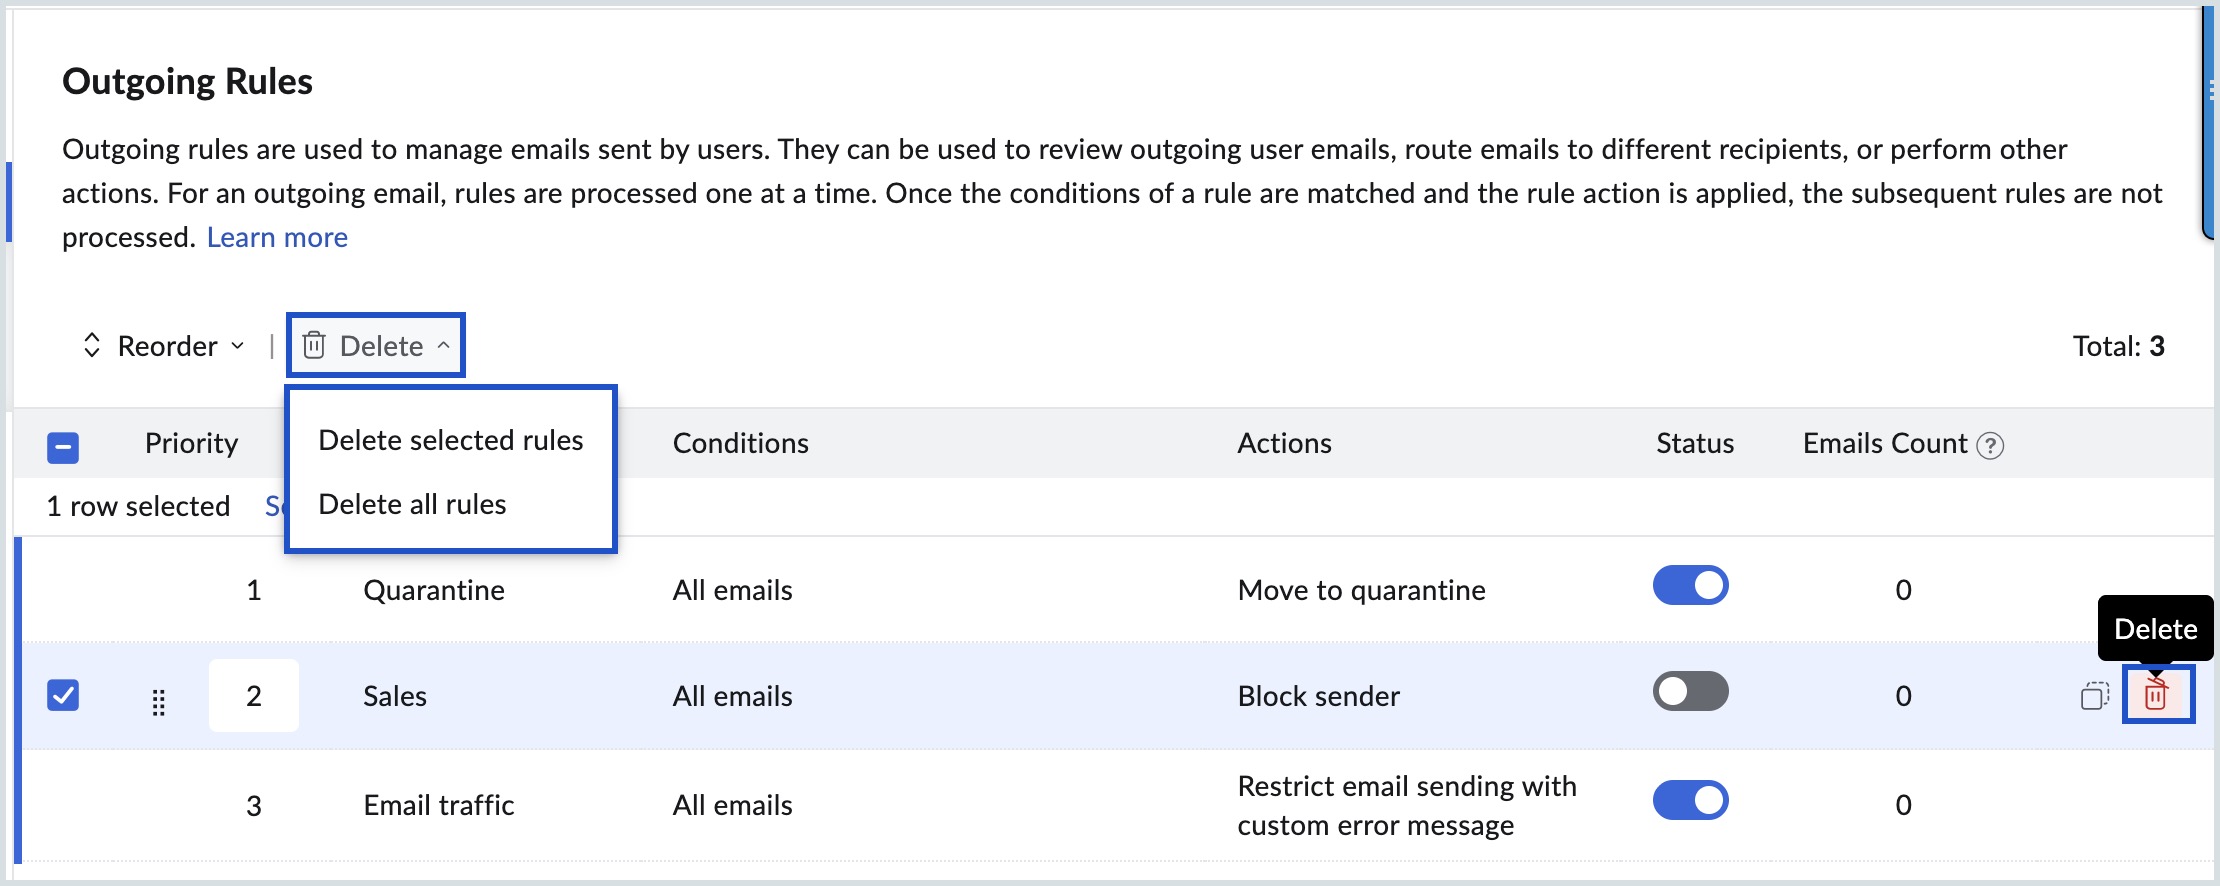Click priority 1 in Quarantine row
Image resolution: width=2220 pixels, height=886 pixels.
click(254, 590)
